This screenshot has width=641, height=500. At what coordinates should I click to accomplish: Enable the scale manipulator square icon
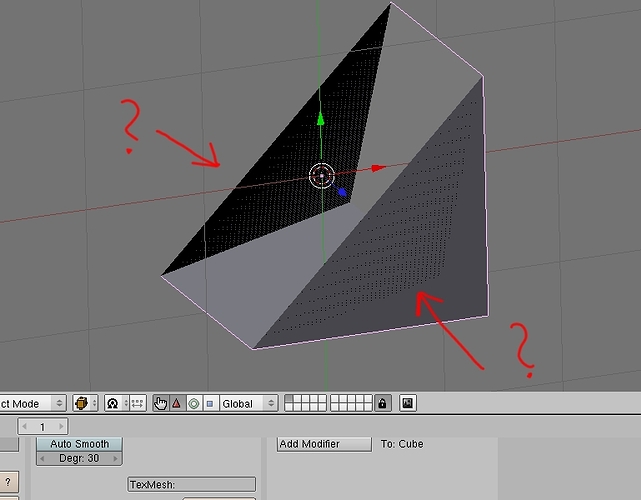[210, 404]
